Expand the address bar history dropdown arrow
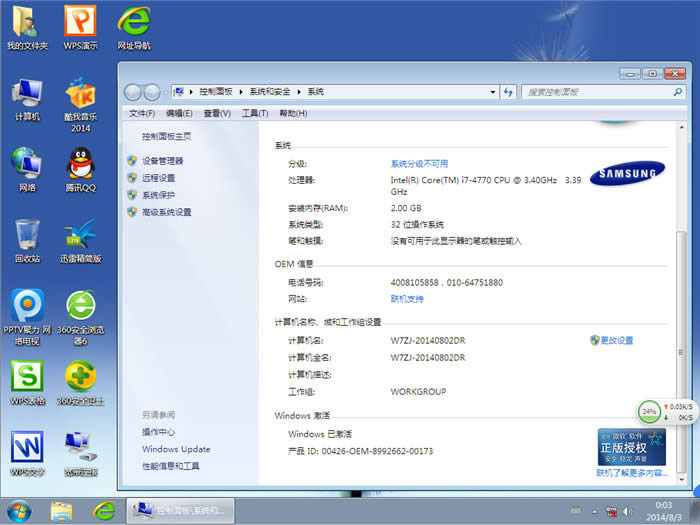This screenshot has width=700, height=525. click(491, 91)
